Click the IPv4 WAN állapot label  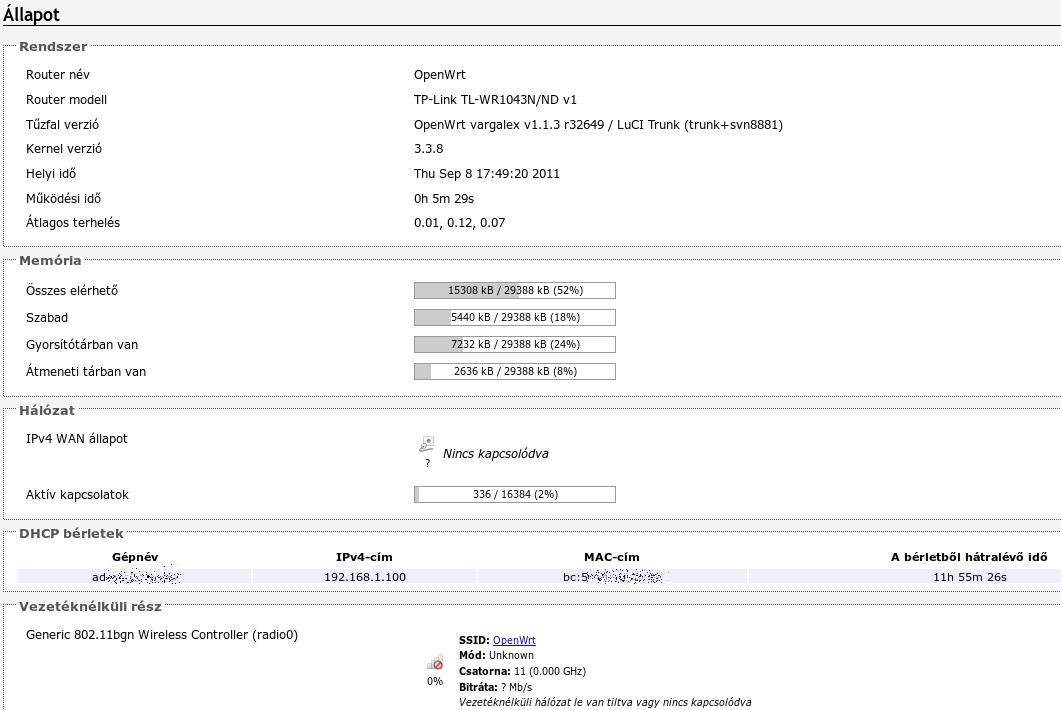pos(76,439)
